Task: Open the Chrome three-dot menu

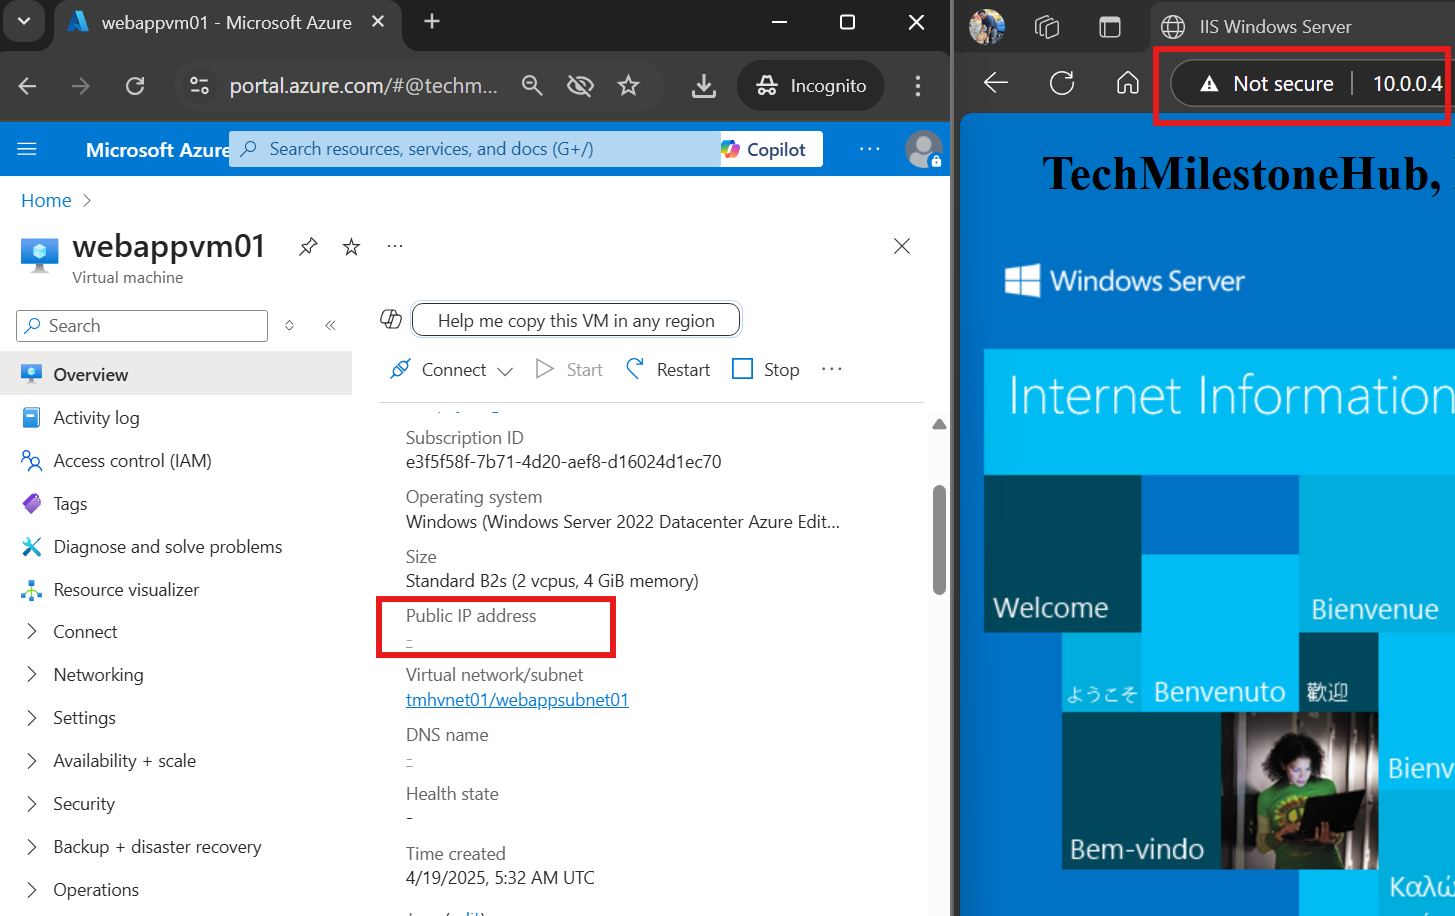Action: 917,86
